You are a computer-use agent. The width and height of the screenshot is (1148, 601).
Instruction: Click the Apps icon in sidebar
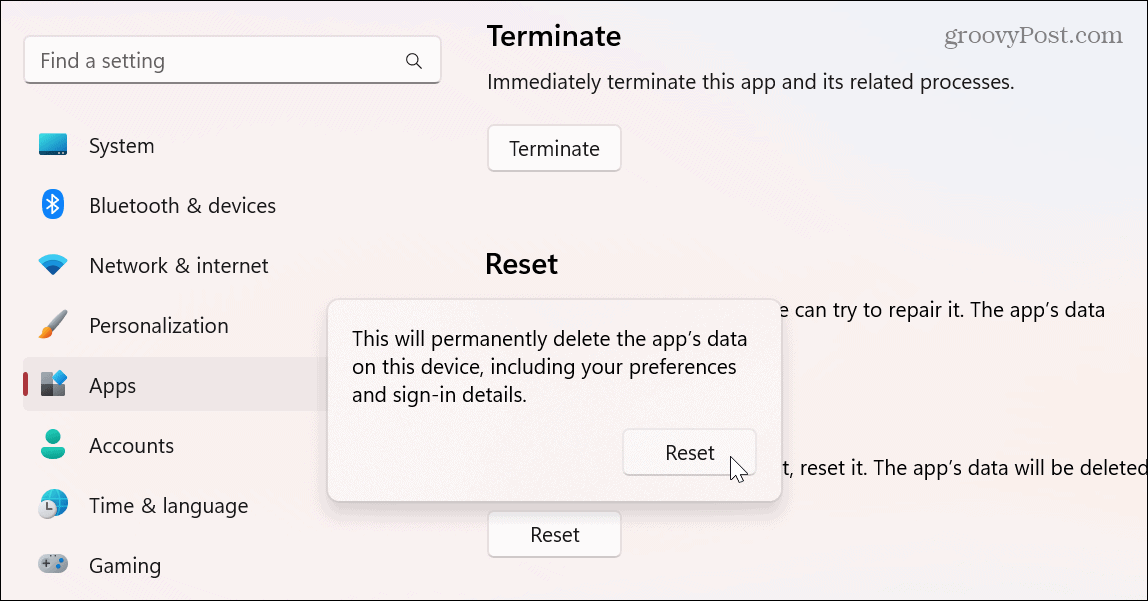pyautogui.click(x=53, y=384)
